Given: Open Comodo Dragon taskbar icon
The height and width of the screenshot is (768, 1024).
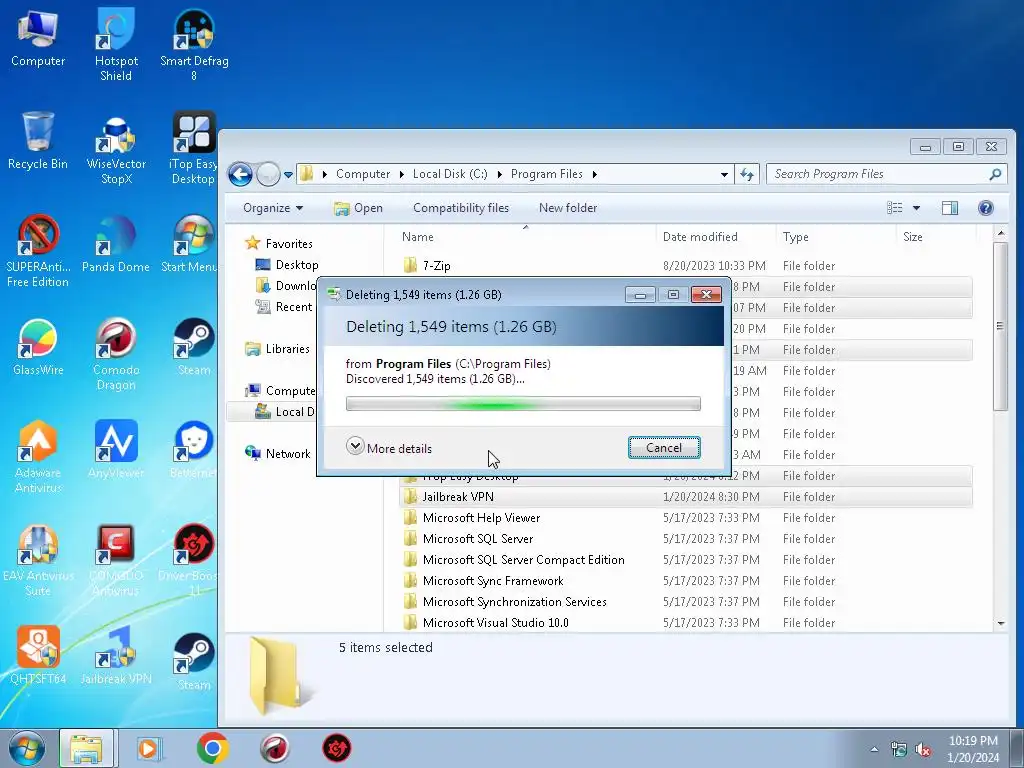Looking at the screenshot, I should pyautogui.click(x=274, y=748).
